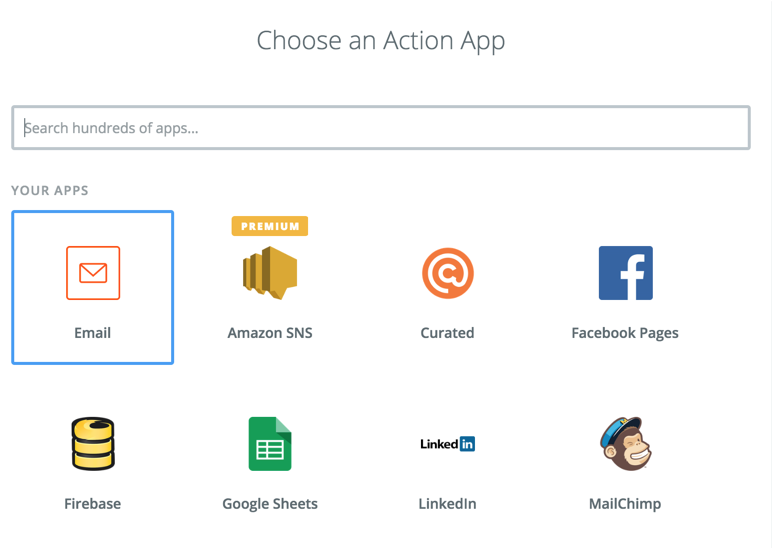Click the Facebook Pages label
This screenshot has height=548, width=773.
tap(625, 333)
